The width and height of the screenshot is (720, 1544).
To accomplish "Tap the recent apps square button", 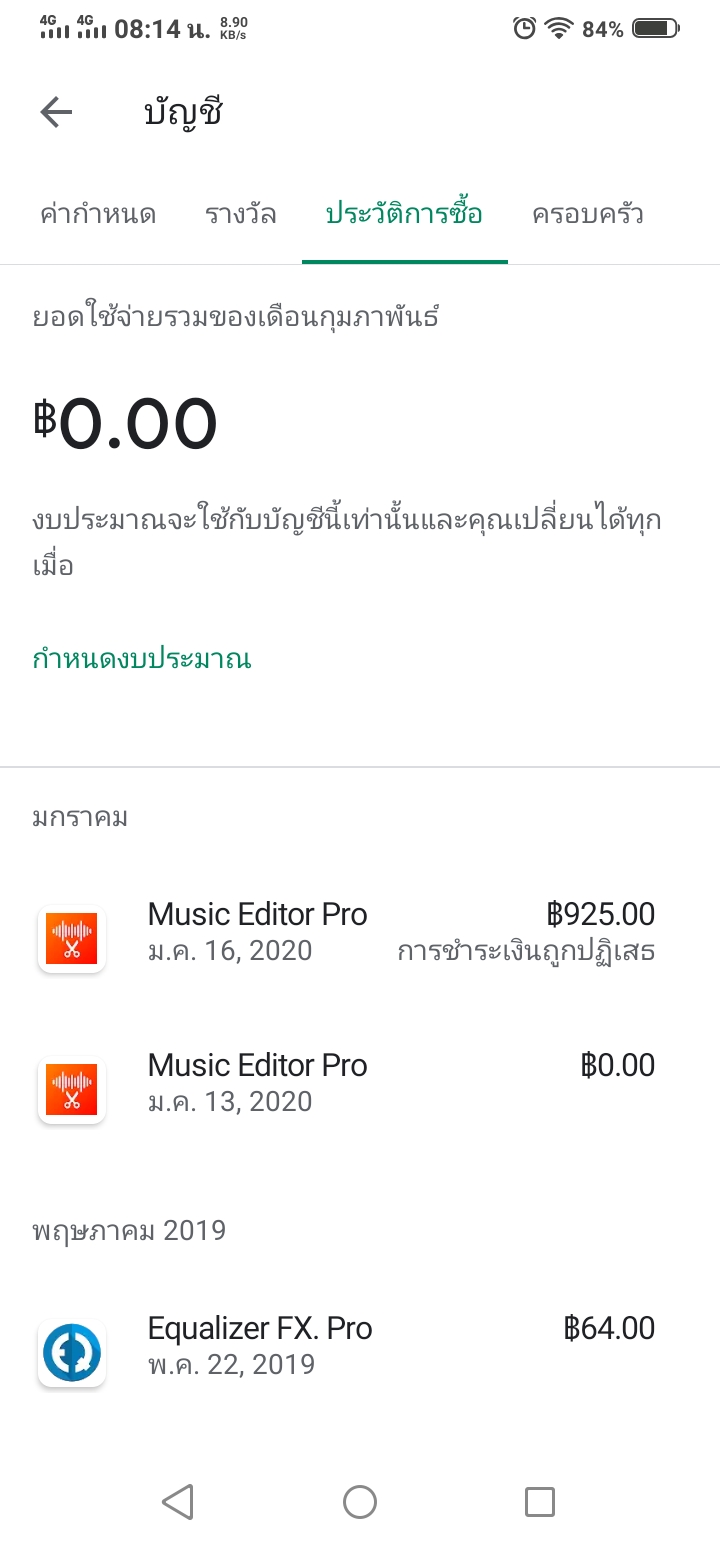I will 540,1501.
